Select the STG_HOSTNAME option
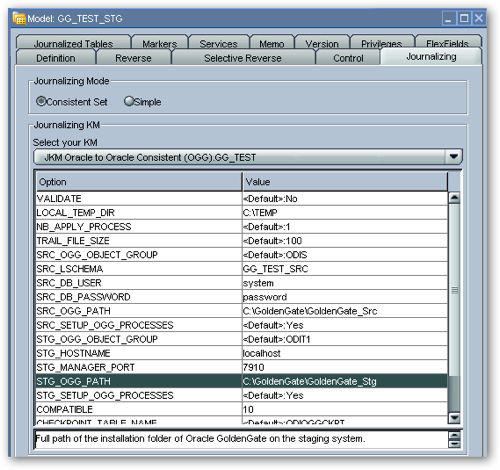The height and width of the screenshot is (470, 500). [x=139, y=353]
